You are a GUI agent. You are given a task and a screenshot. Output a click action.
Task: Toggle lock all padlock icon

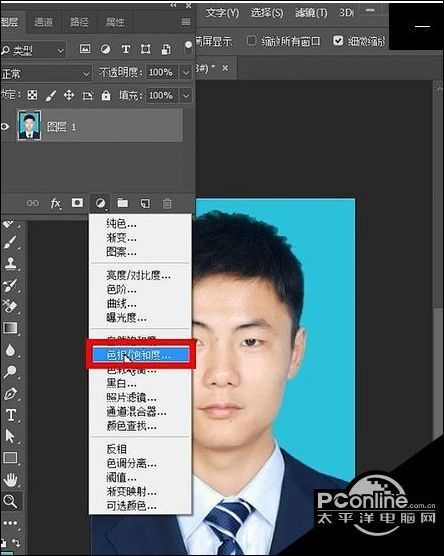[x=106, y=95]
